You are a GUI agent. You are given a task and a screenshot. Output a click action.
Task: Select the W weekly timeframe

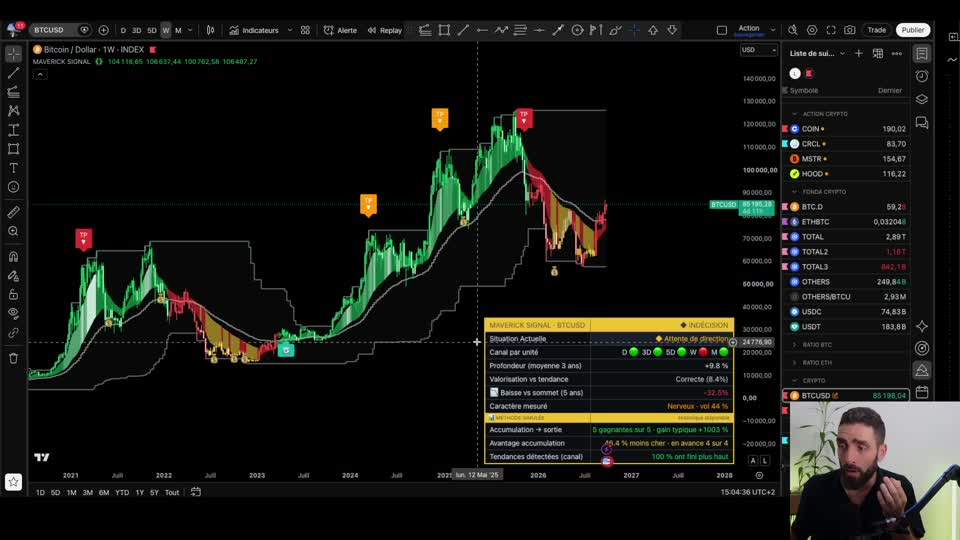(166, 30)
